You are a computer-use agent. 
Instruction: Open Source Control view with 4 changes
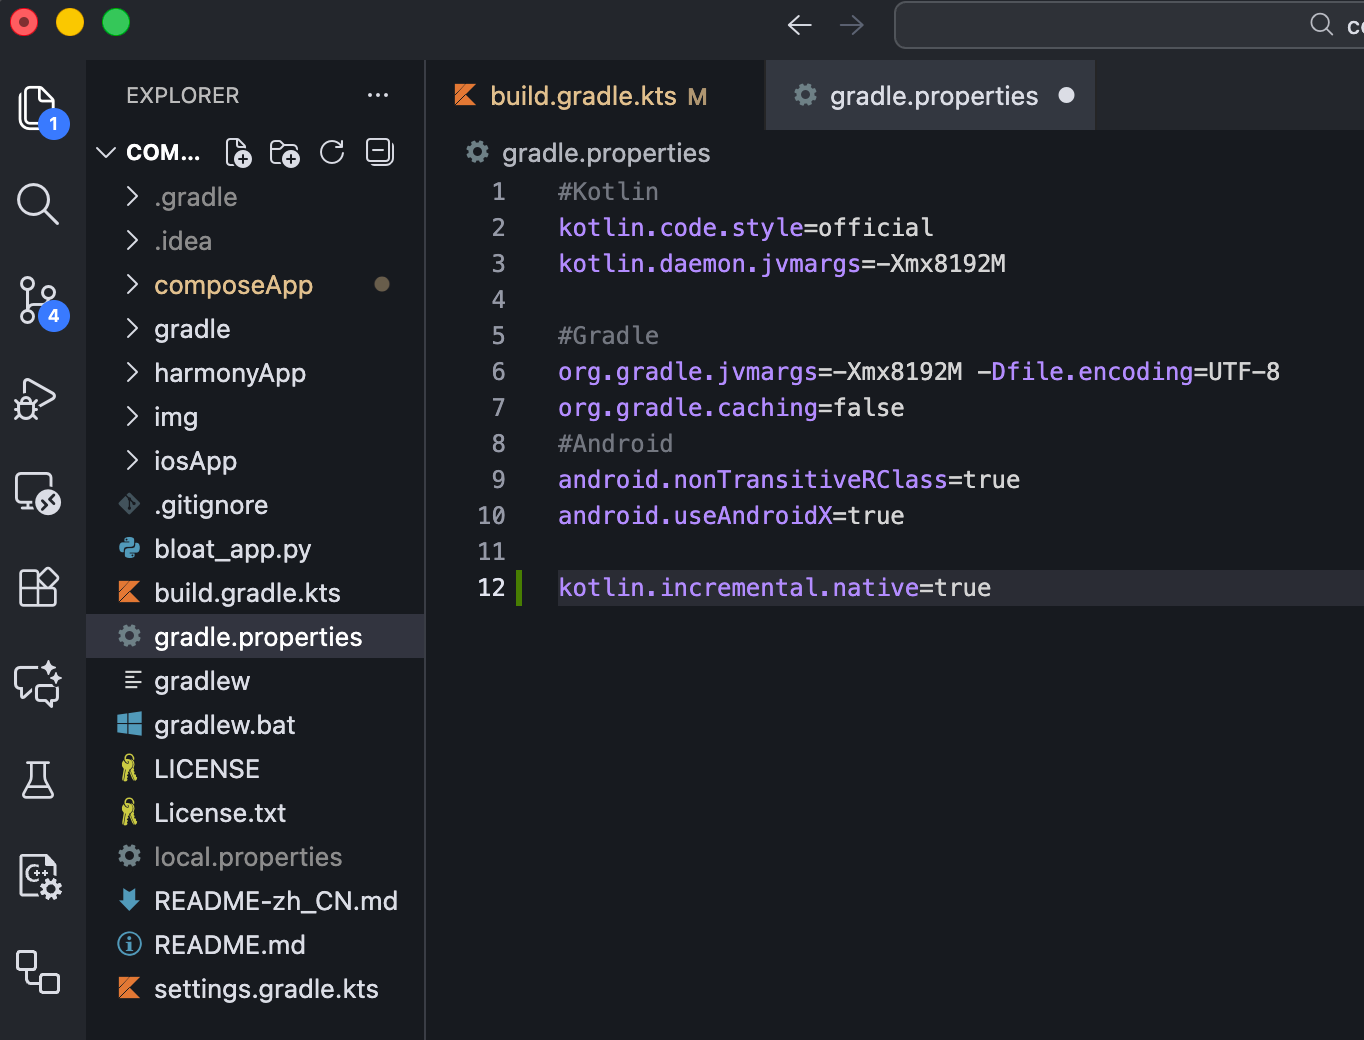(x=38, y=301)
